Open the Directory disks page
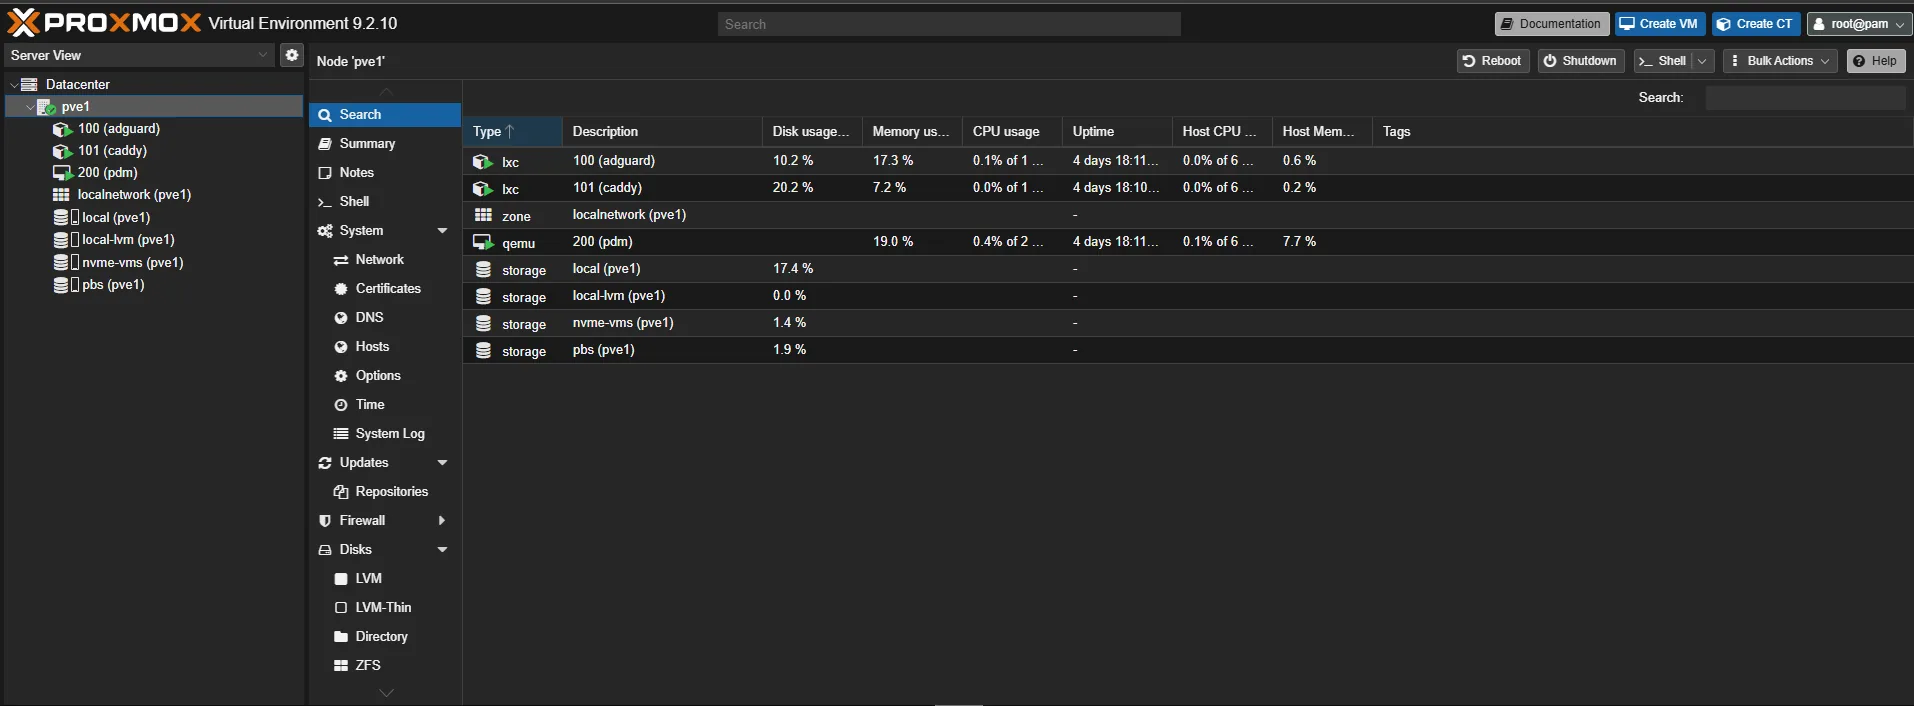 point(384,637)
